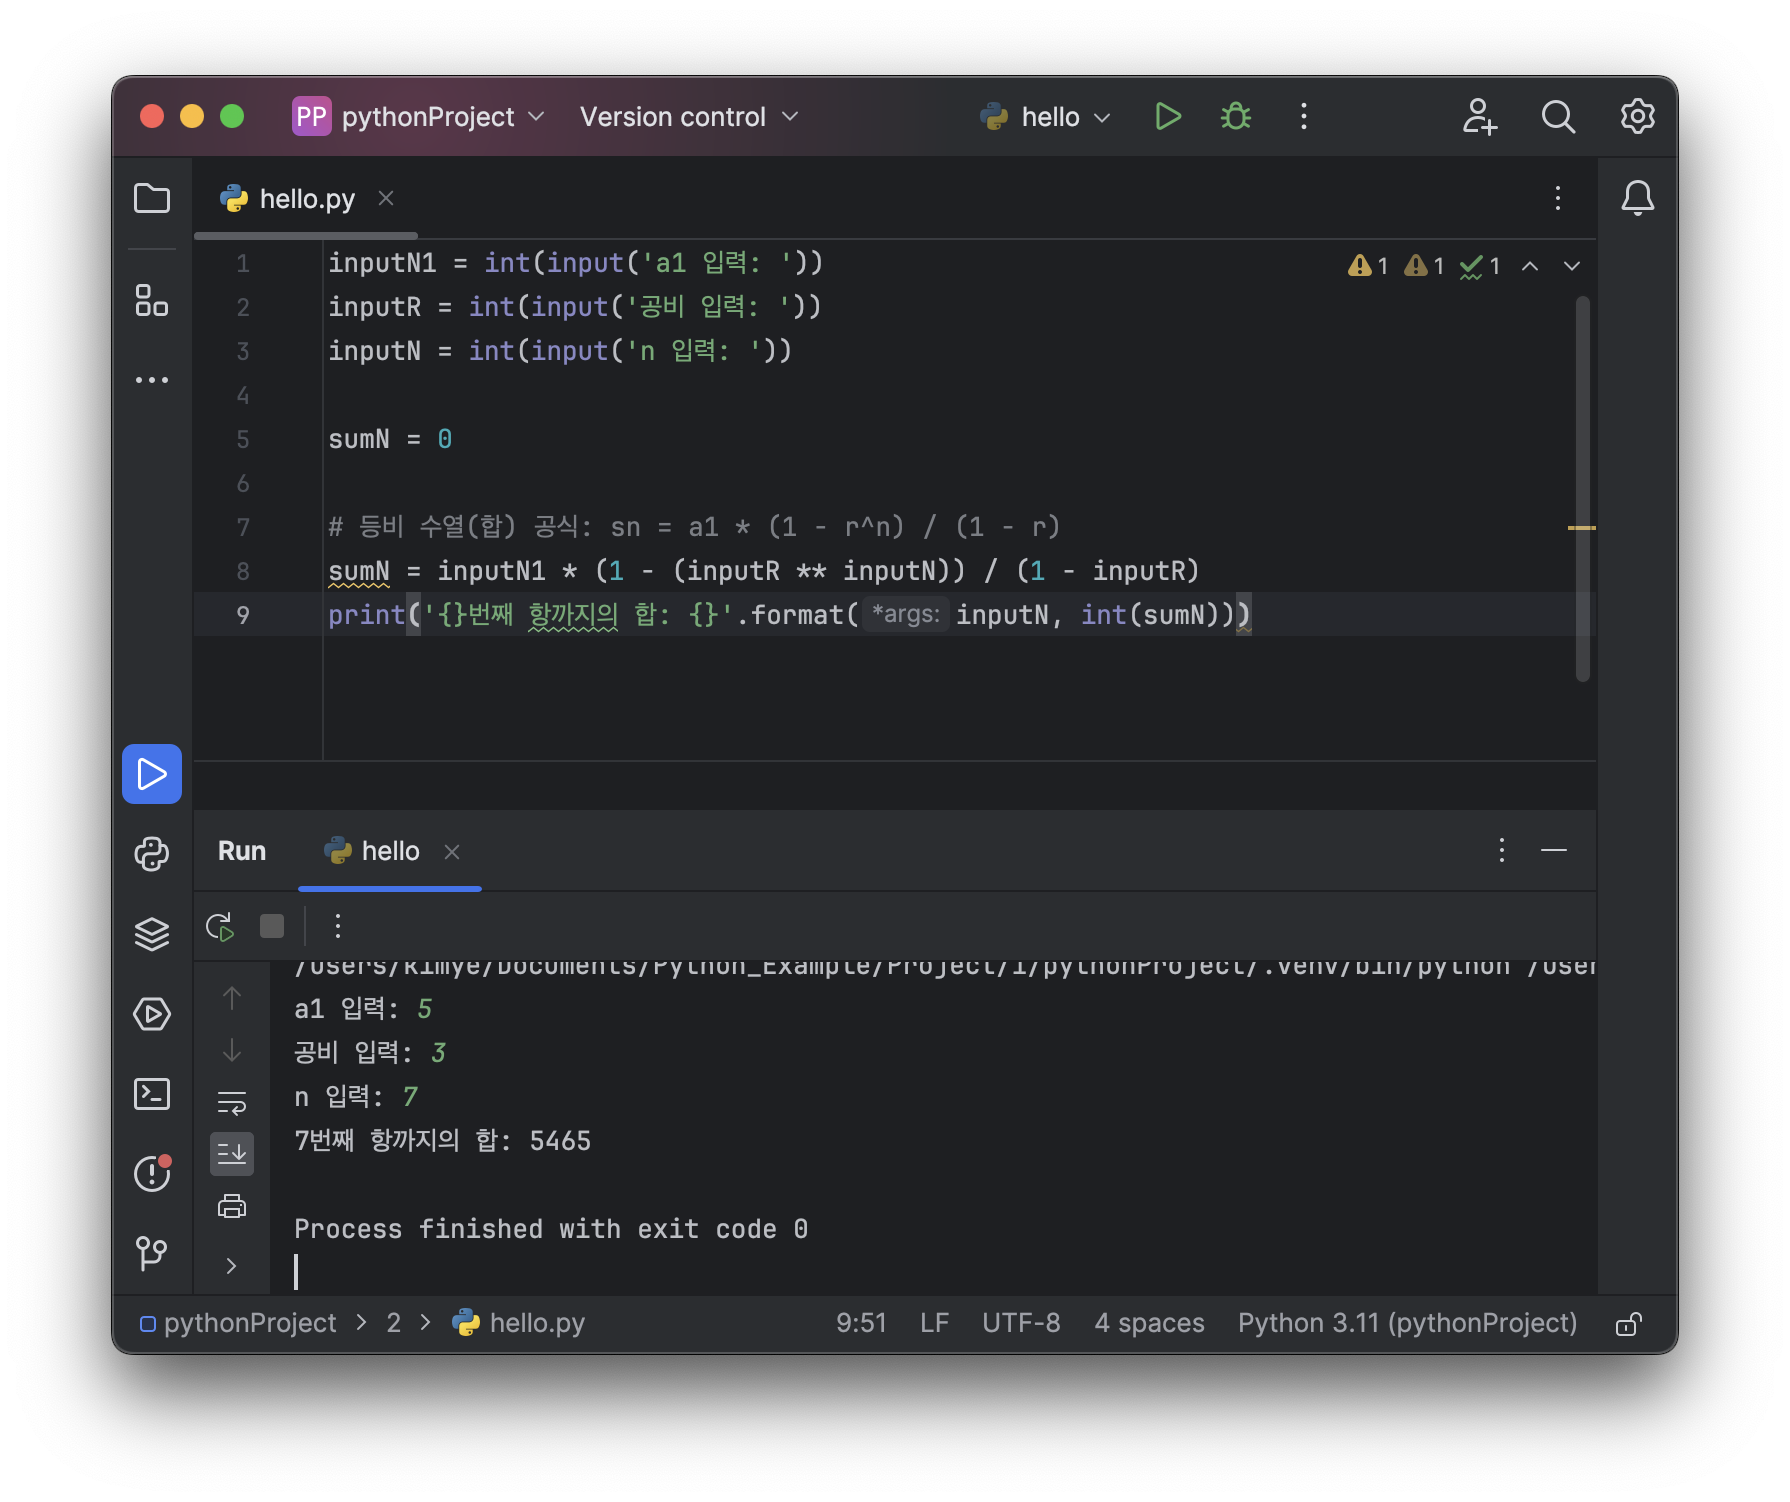Go down the stack trace arrow
This screenshot has width=1790, height=1502.
click(x=232, y=1050)
